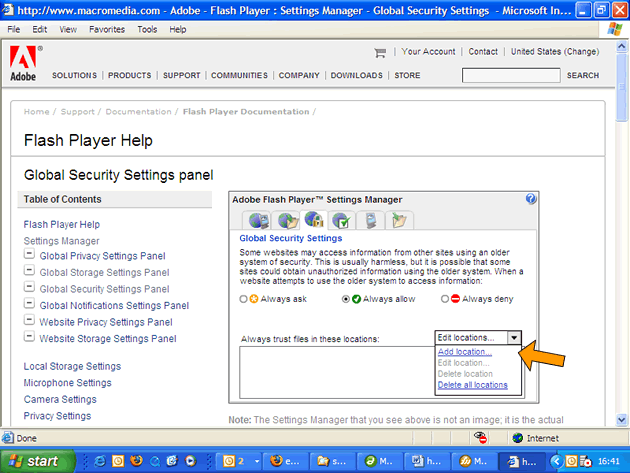Screen dimensions: 630x473
Task: Choose Add location from the dropdown list
Action: click(x=464, y=352)
